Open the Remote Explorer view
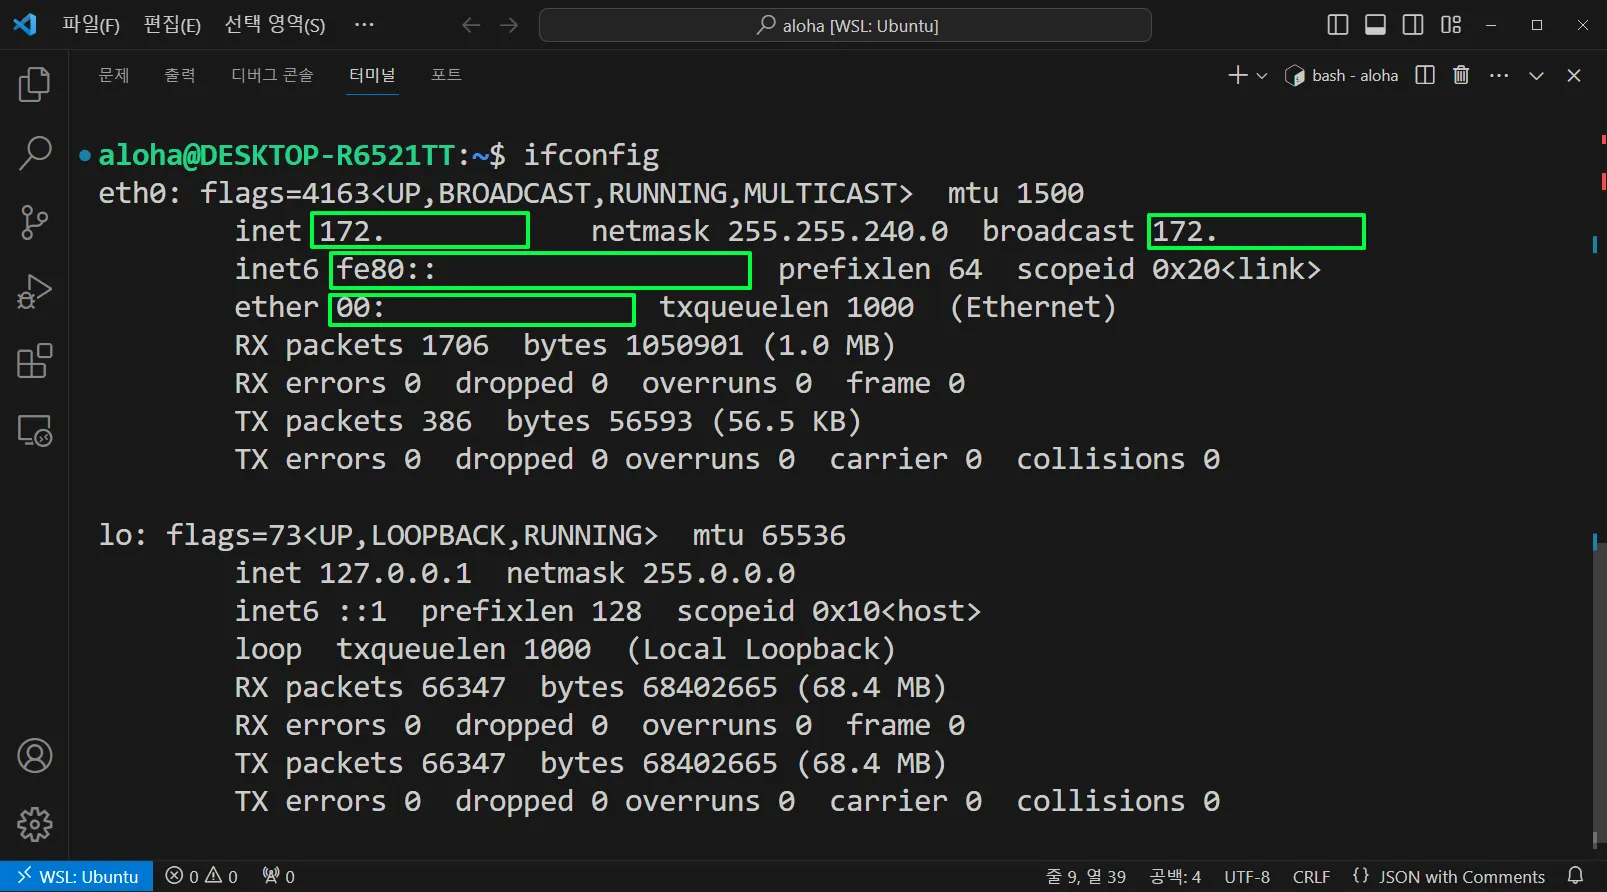Image resolution: width=1607 pixels, height=892 pixels. (34, 431)
